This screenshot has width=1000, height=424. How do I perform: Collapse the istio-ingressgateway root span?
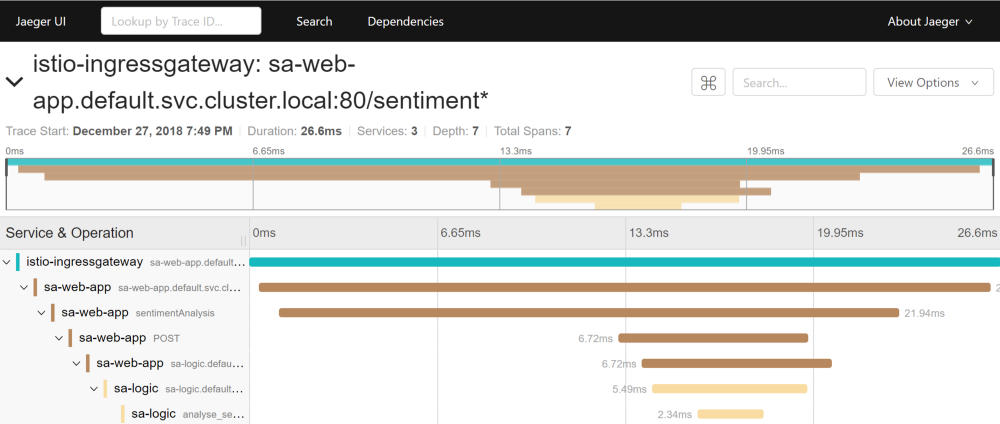coord(7,262)
